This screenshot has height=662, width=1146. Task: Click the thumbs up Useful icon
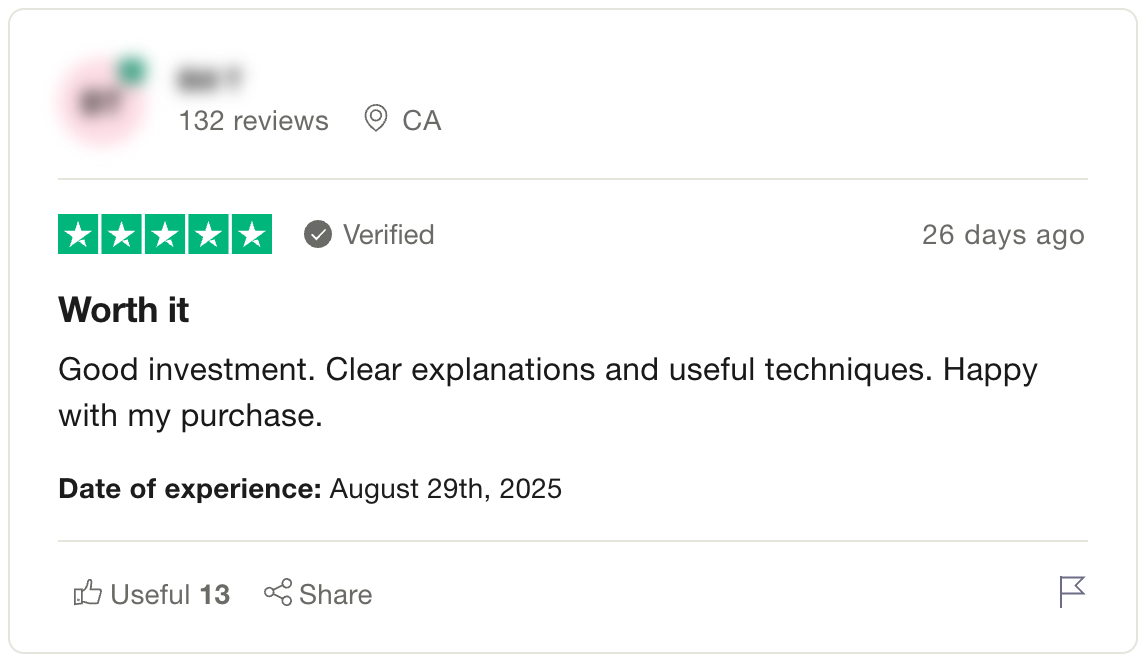[x=87, y=593]
